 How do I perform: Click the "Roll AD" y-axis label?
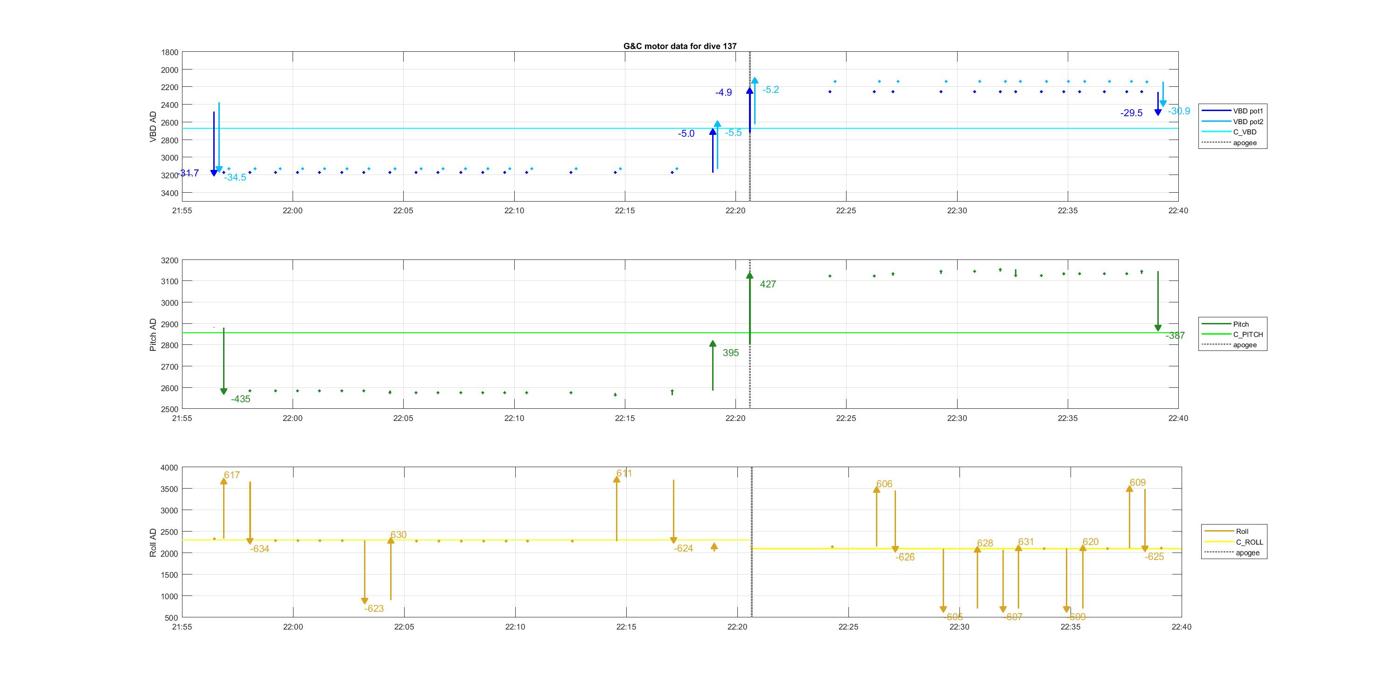pos(154,542)
